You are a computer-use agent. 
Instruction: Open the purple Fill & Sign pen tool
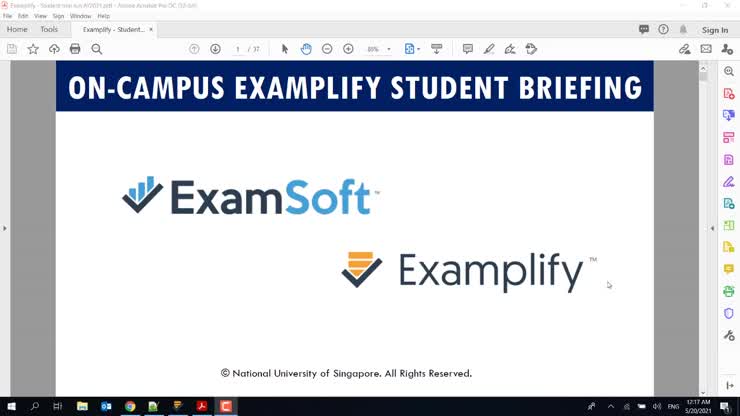point(729,181)
